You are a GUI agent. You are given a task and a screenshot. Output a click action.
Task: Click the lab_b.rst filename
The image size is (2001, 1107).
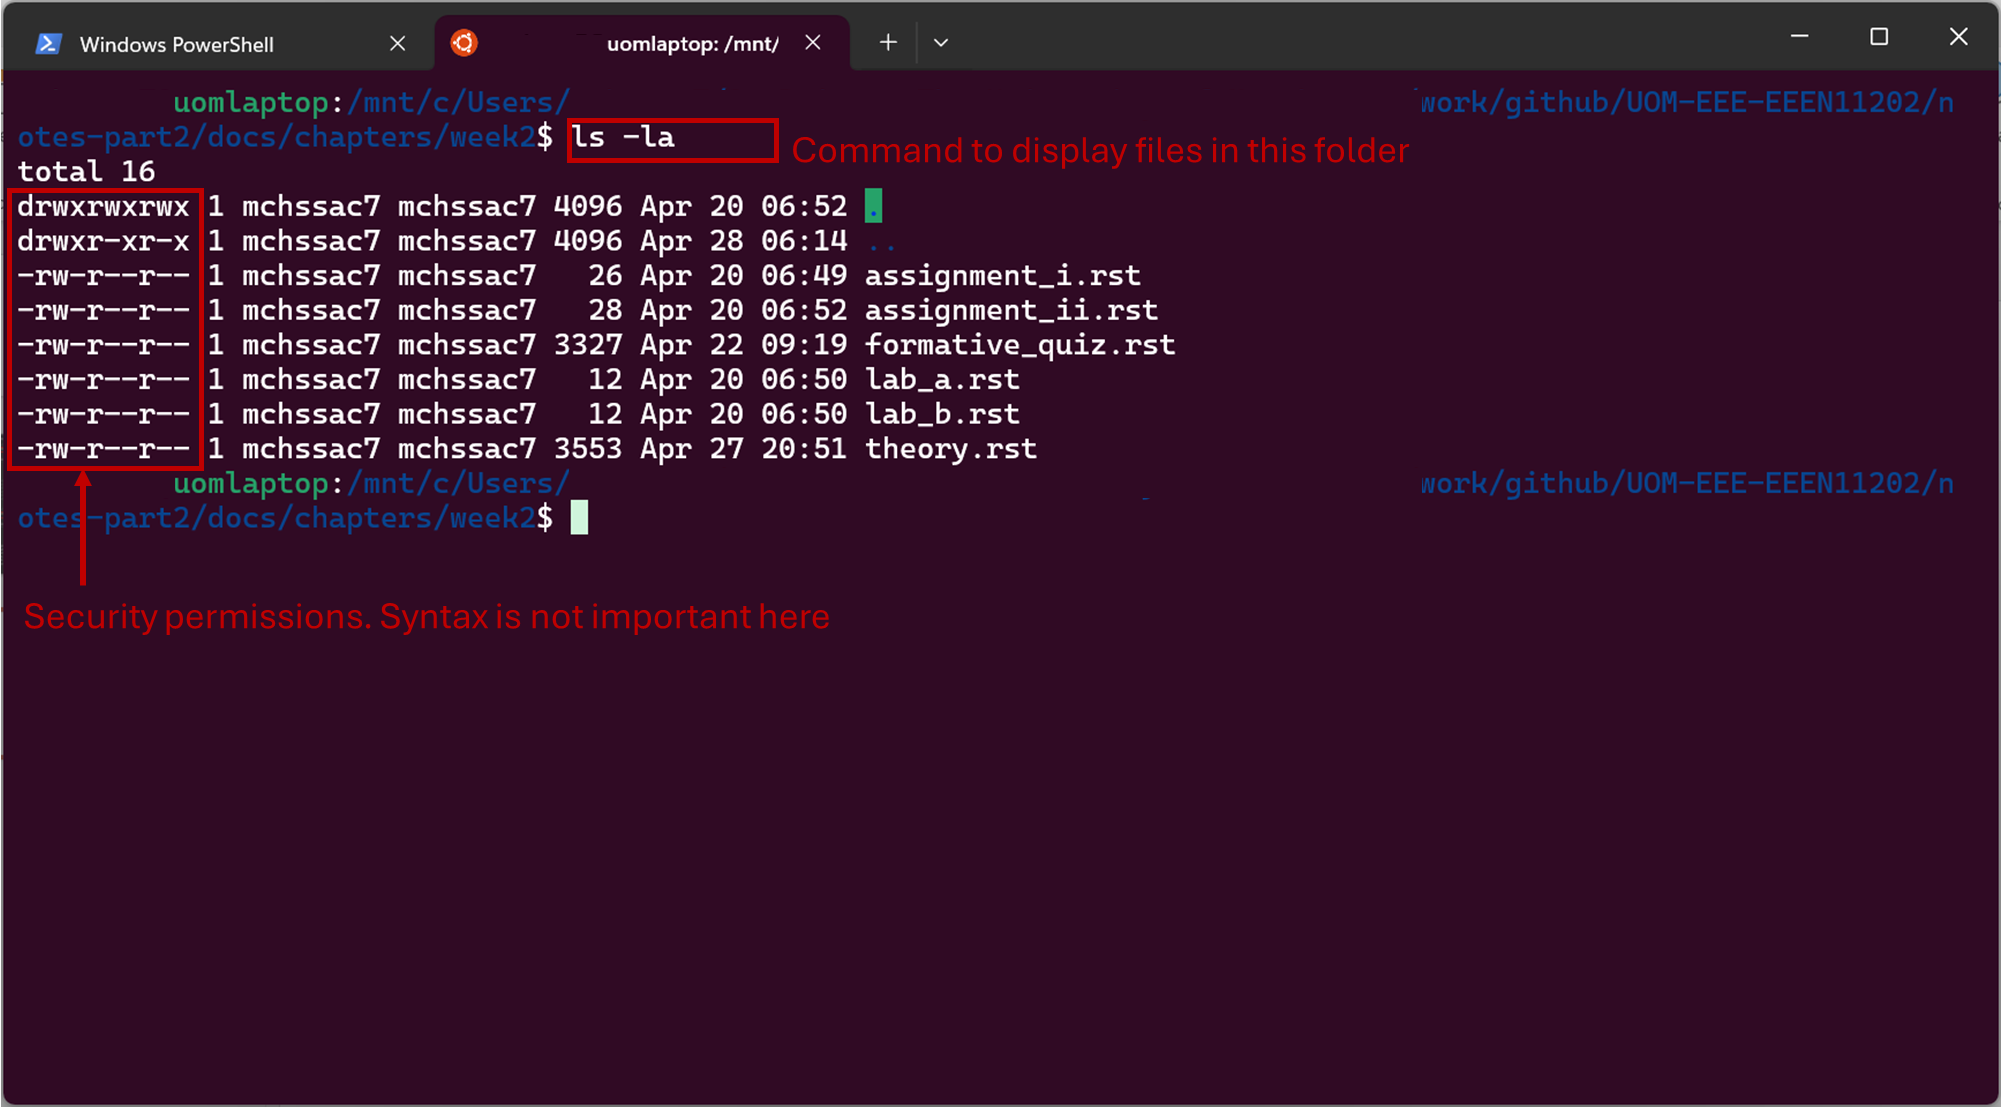point(942,414)
